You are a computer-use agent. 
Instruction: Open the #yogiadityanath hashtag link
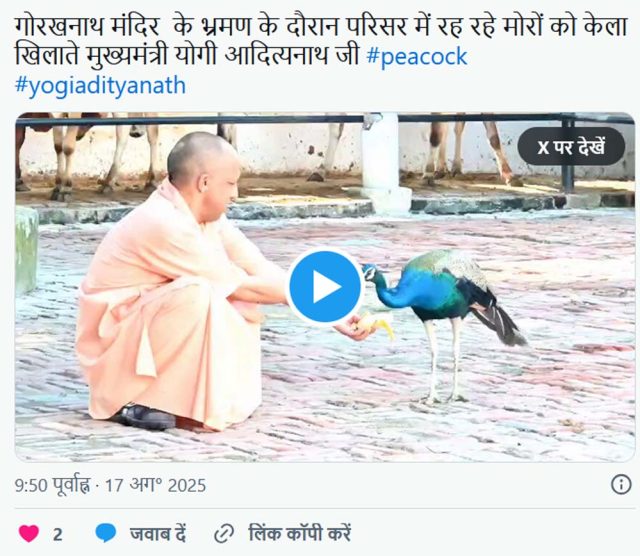[100, 85]
